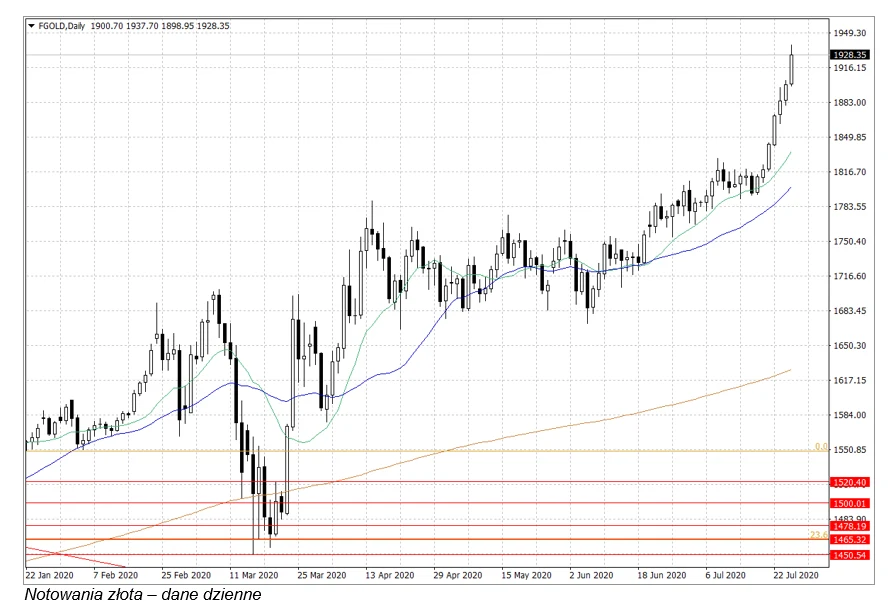Click the latest candlestick at the top right
The height and width of the screenshot is (608, 894).
[792, 68]
